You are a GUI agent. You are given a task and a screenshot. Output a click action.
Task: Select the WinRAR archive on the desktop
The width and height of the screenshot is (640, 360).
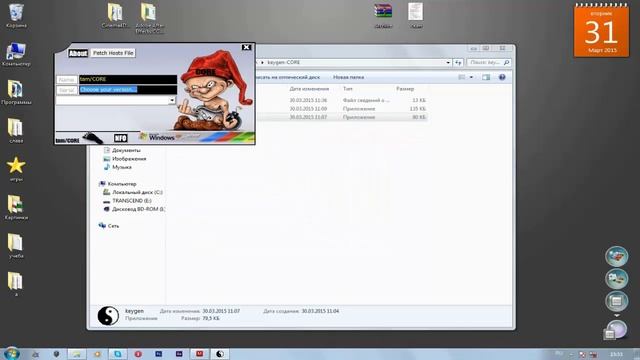[x=383, y=16]
